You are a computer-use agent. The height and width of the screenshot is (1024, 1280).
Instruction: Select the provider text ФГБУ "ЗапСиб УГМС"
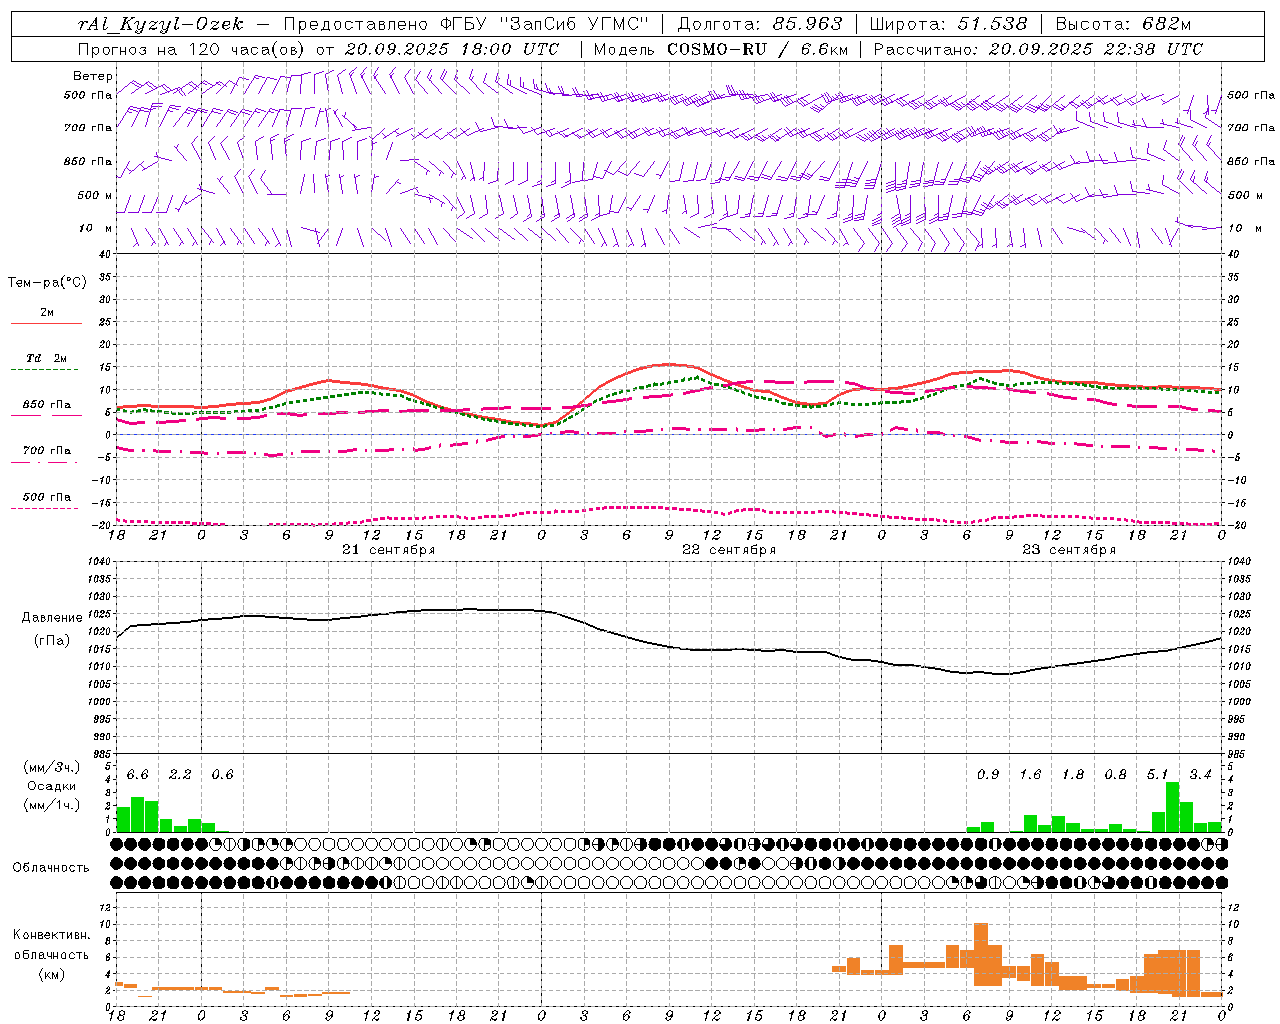[544, 24]
